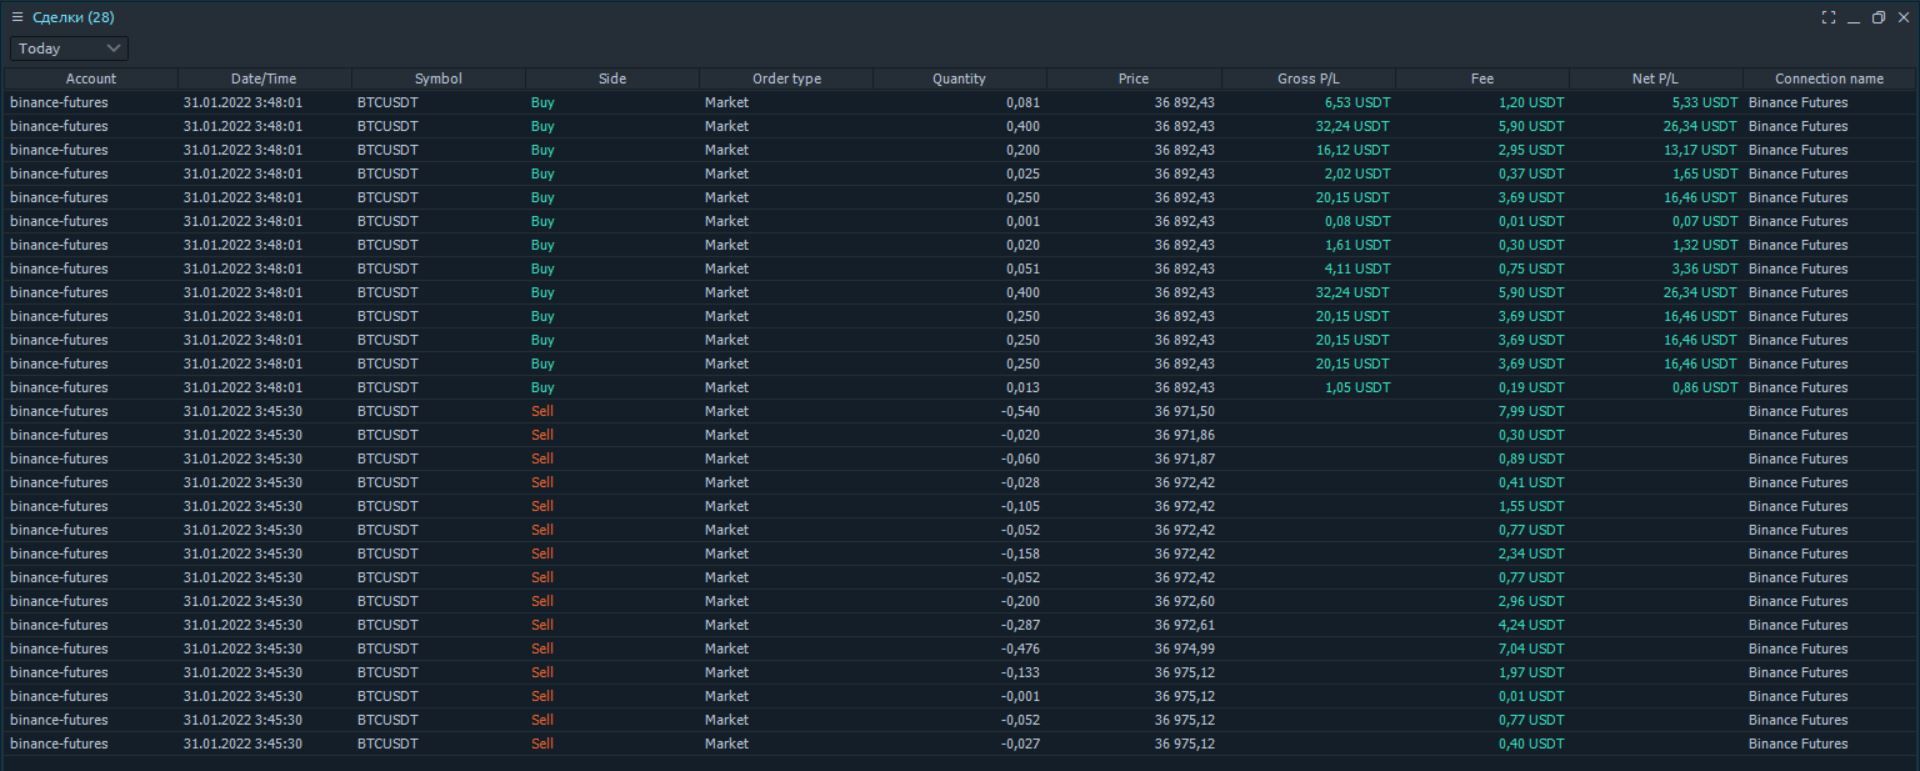Select the gross P/L value 6,53 USDT

tap(1357, 102)
